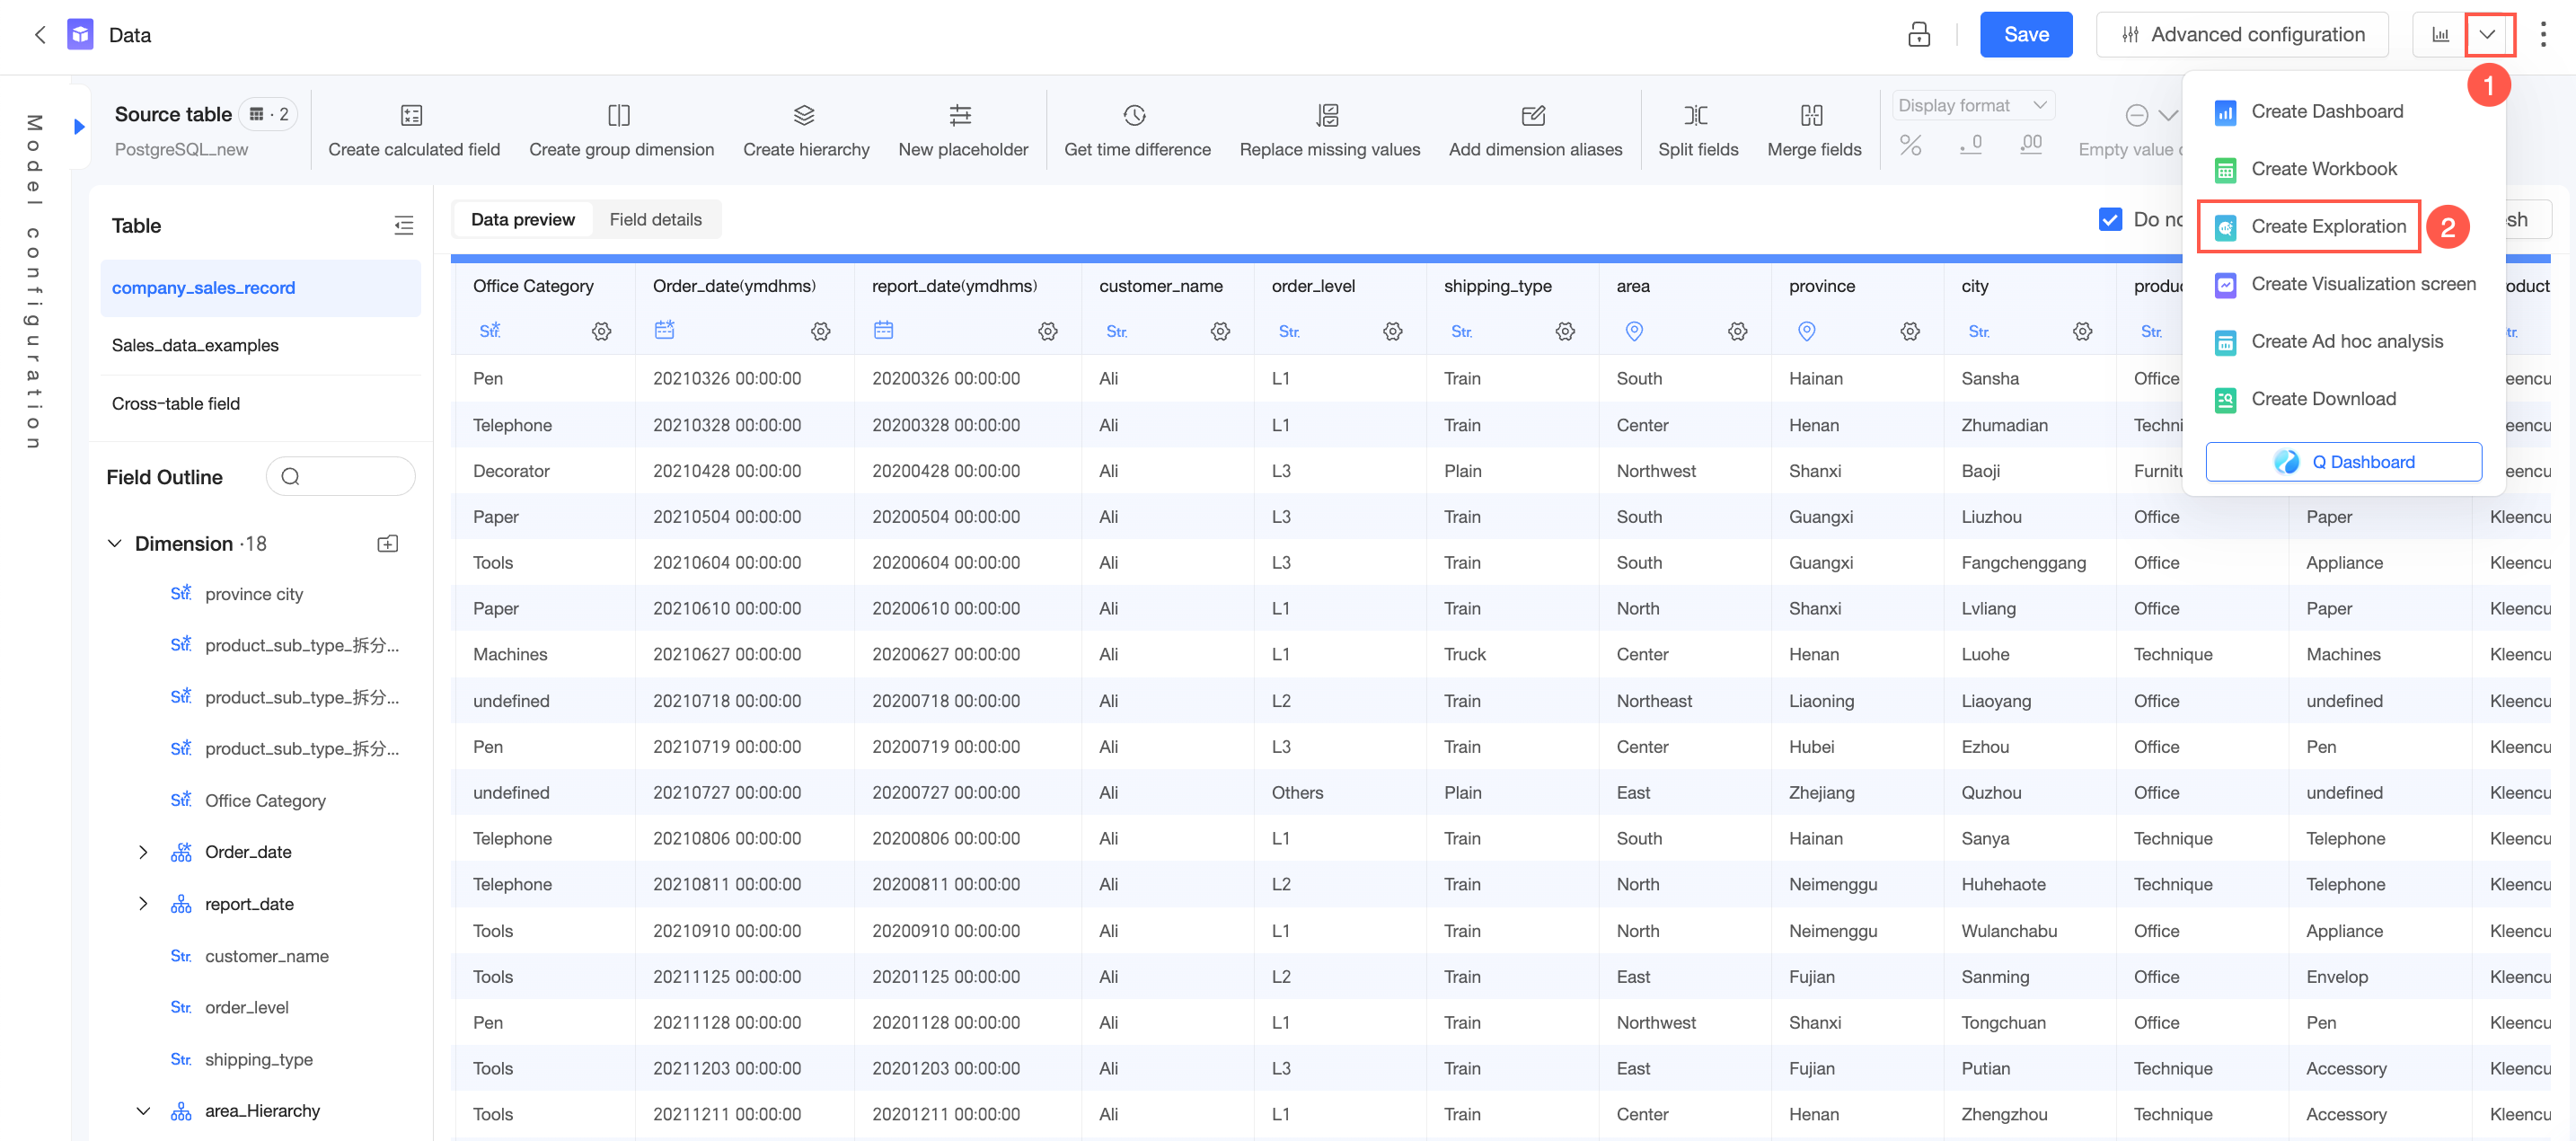Select the Merge fields tool
The width and height of the screenshot is (2576, 1141).
[x=1813, y=131]
